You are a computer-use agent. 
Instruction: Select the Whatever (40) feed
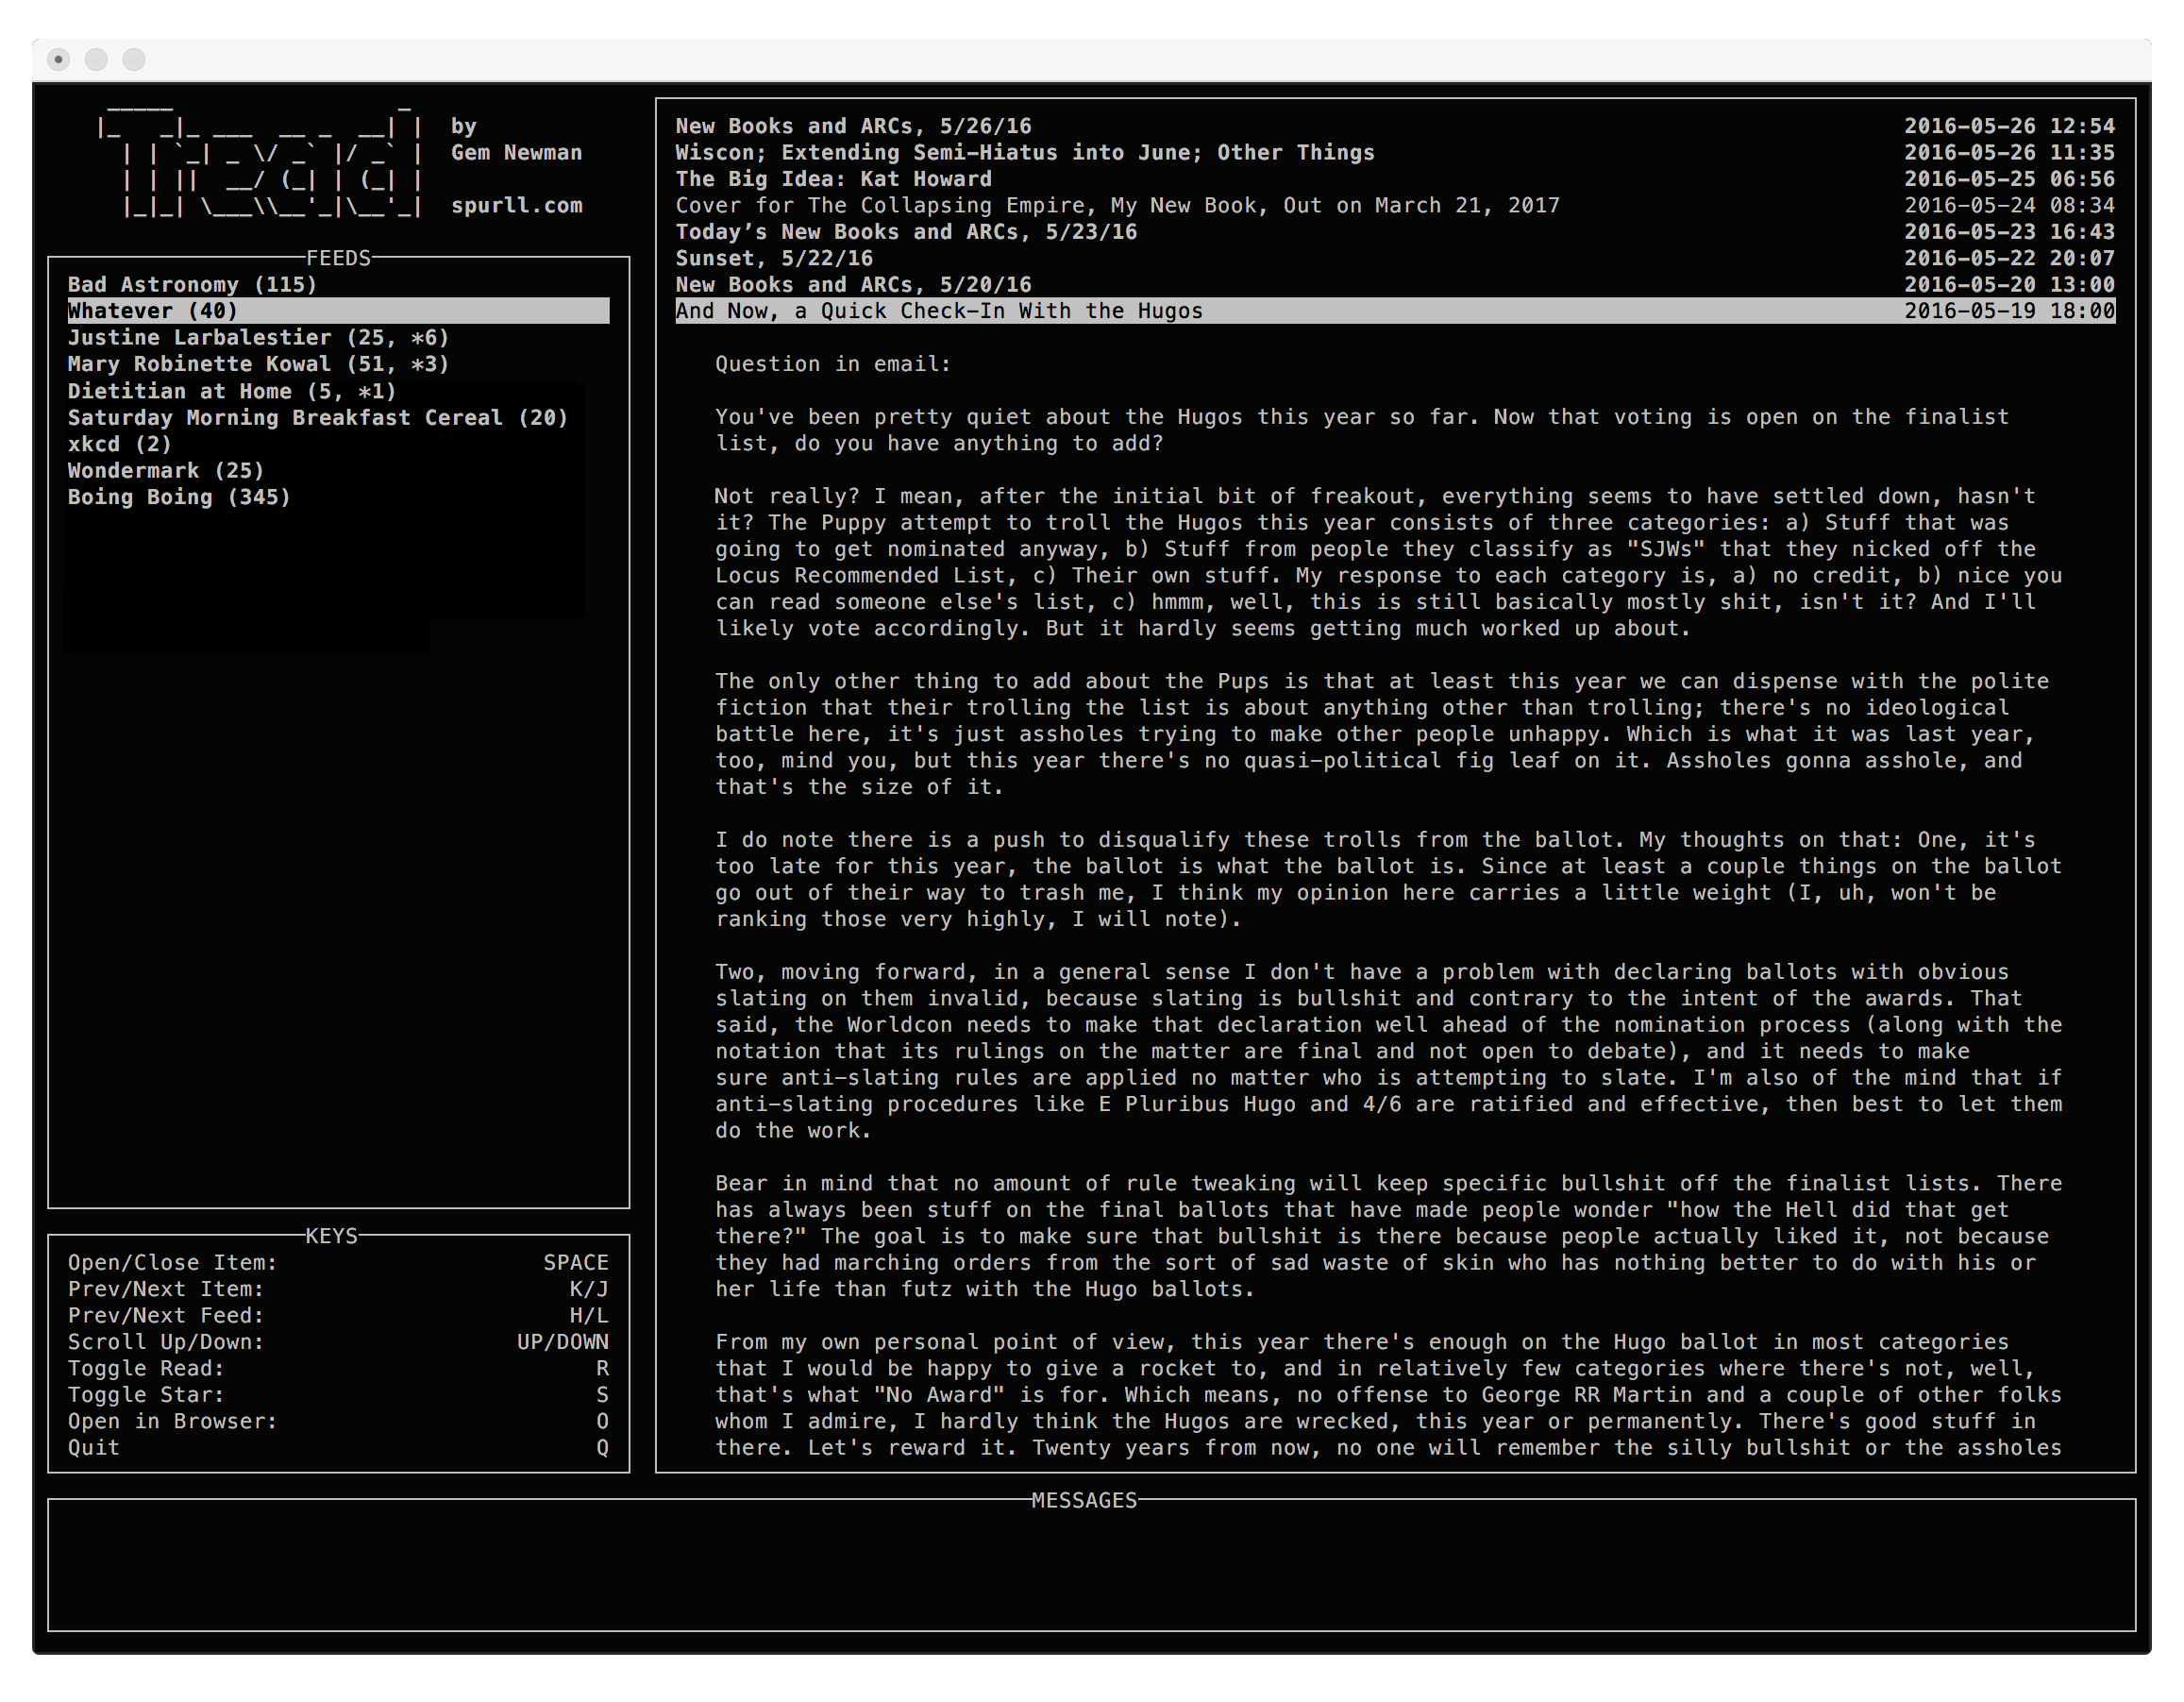338,311
